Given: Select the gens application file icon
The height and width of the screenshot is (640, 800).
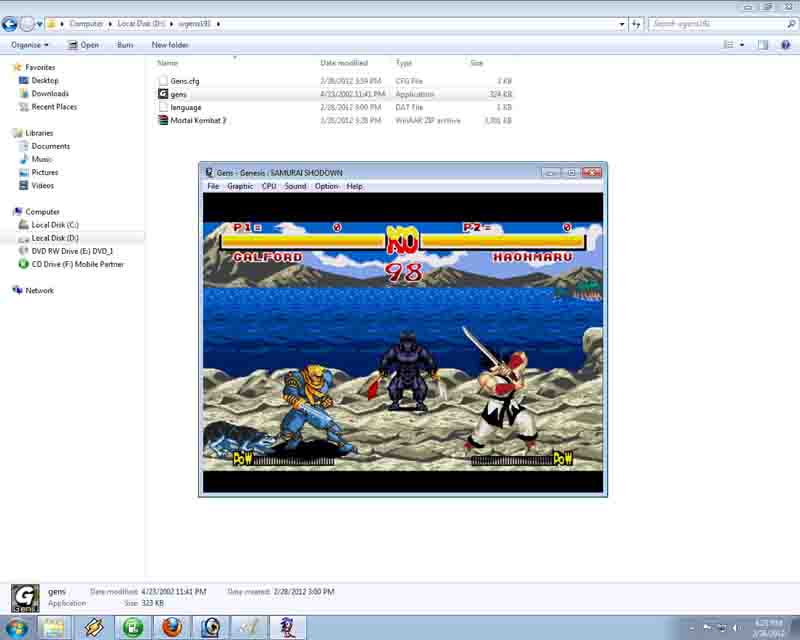Looking at the screenshot, I should [x=163, y=94].
